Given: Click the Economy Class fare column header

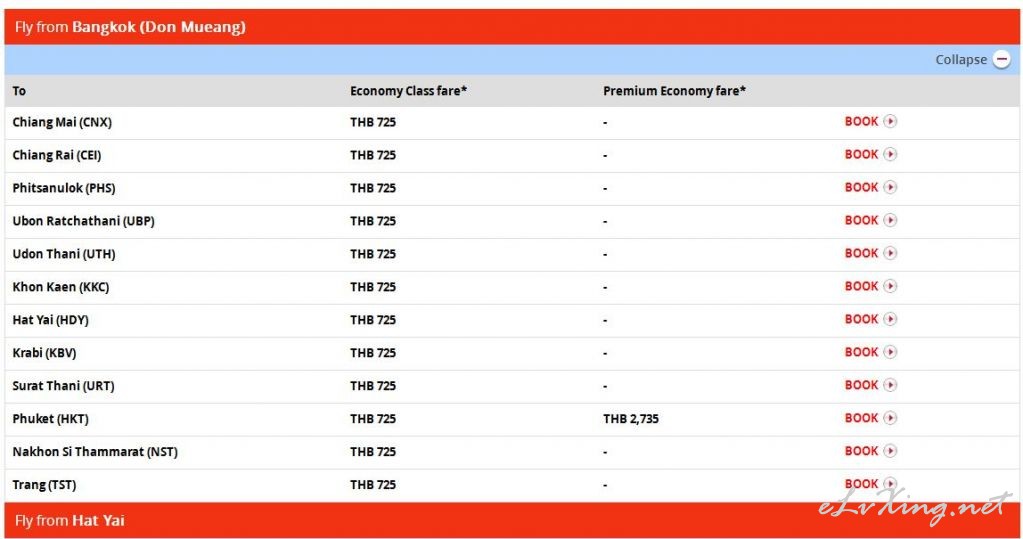Looking at the screenshot, I should pos(408,91).
